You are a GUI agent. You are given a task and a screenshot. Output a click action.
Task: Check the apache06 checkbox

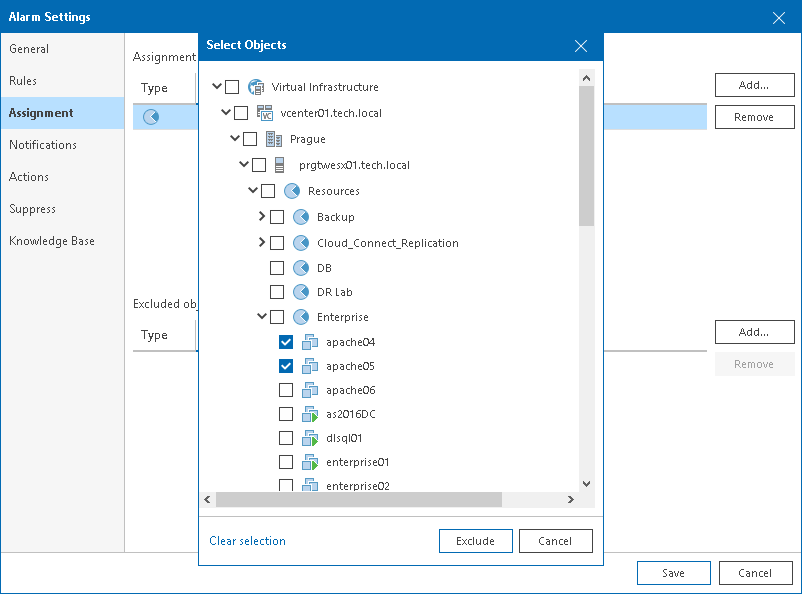286,390
